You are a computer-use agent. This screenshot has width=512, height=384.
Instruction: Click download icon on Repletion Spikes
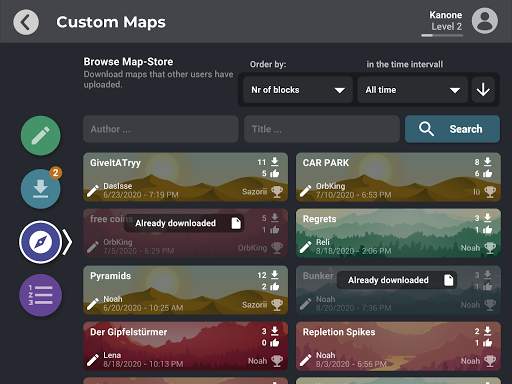click(487, 331)
